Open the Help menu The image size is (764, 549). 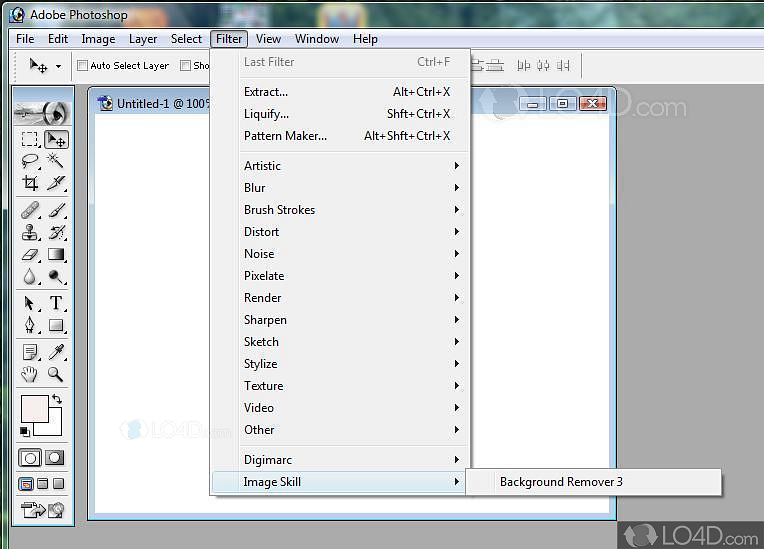click(365, 38)
